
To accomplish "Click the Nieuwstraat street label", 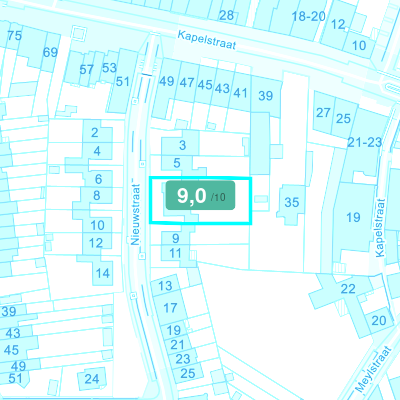I will (x=135, y=214).
